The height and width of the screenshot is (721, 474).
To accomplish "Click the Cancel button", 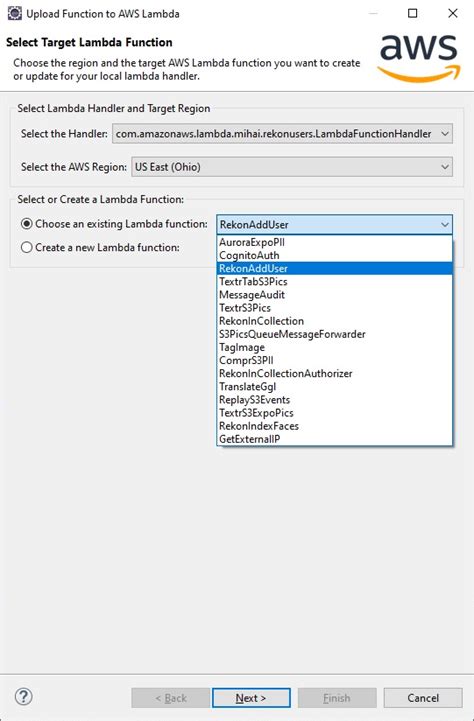I will tap(423, 698).
